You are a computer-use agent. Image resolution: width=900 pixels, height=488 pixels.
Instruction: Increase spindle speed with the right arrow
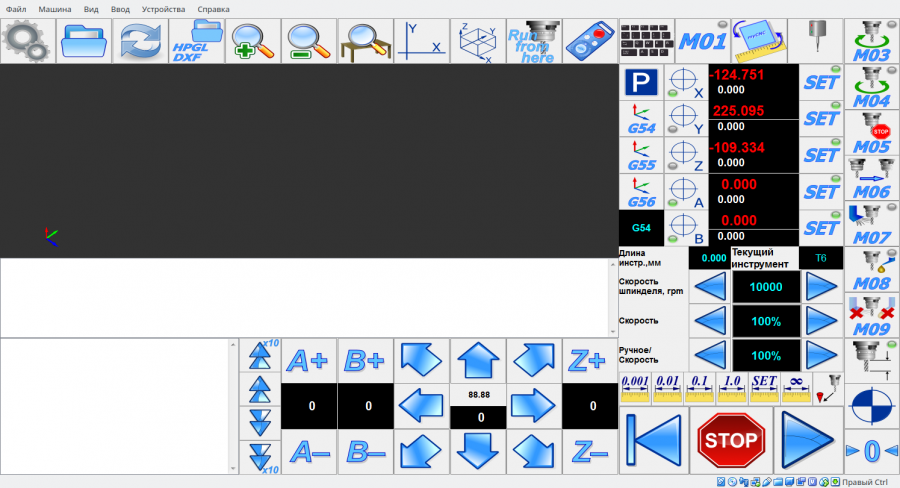click(821, 287)
